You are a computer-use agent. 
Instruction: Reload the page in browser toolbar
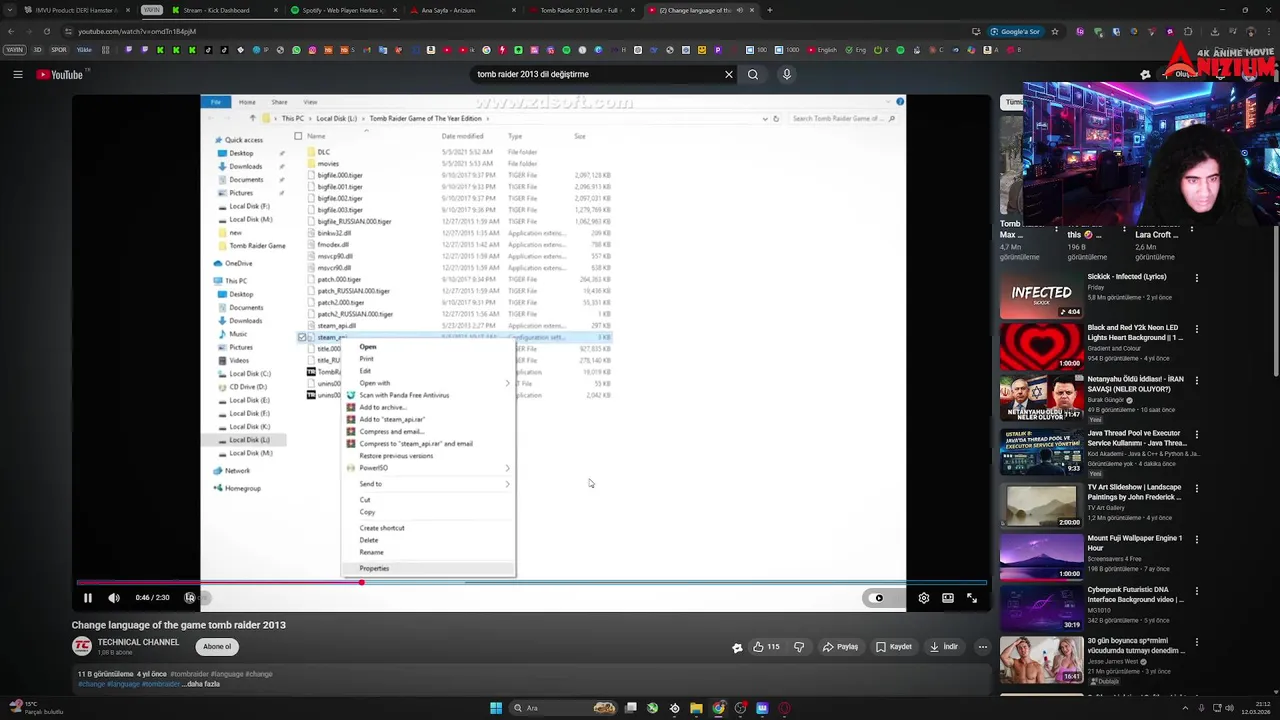click(46, 31)
